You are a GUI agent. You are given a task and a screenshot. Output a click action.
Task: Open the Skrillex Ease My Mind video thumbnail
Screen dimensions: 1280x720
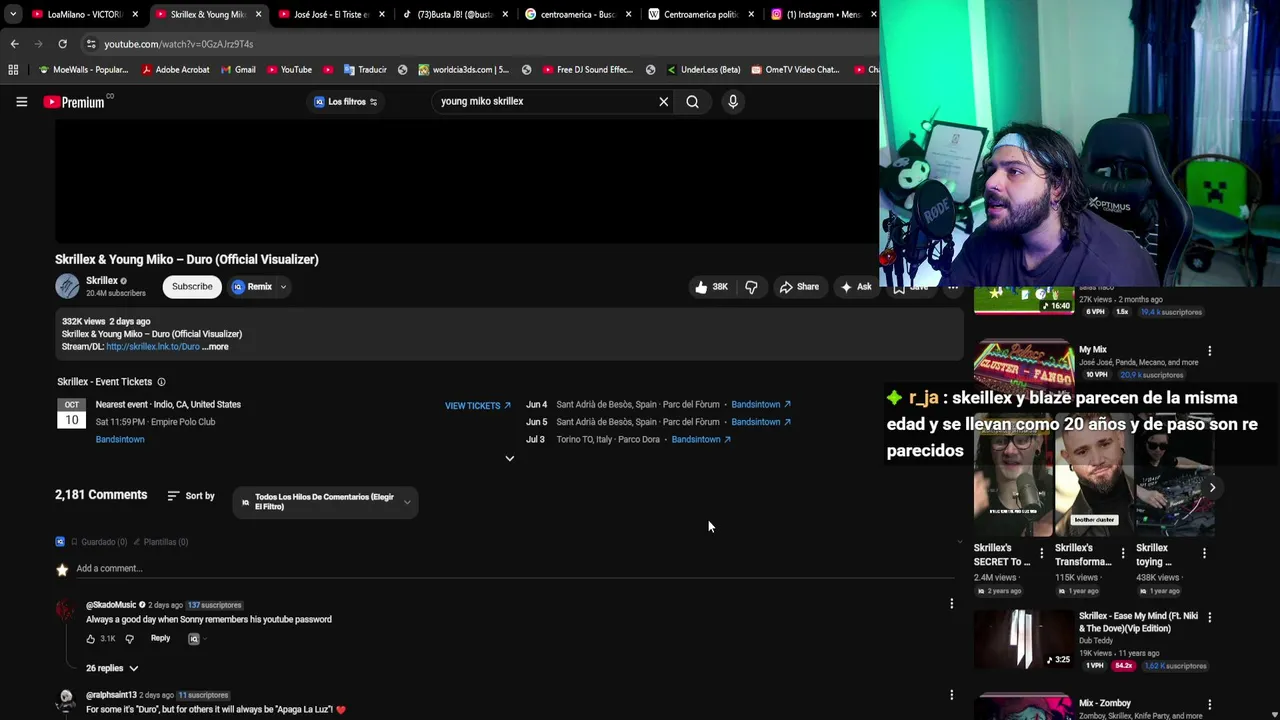pyautogui.click(x=1023, y=639)
